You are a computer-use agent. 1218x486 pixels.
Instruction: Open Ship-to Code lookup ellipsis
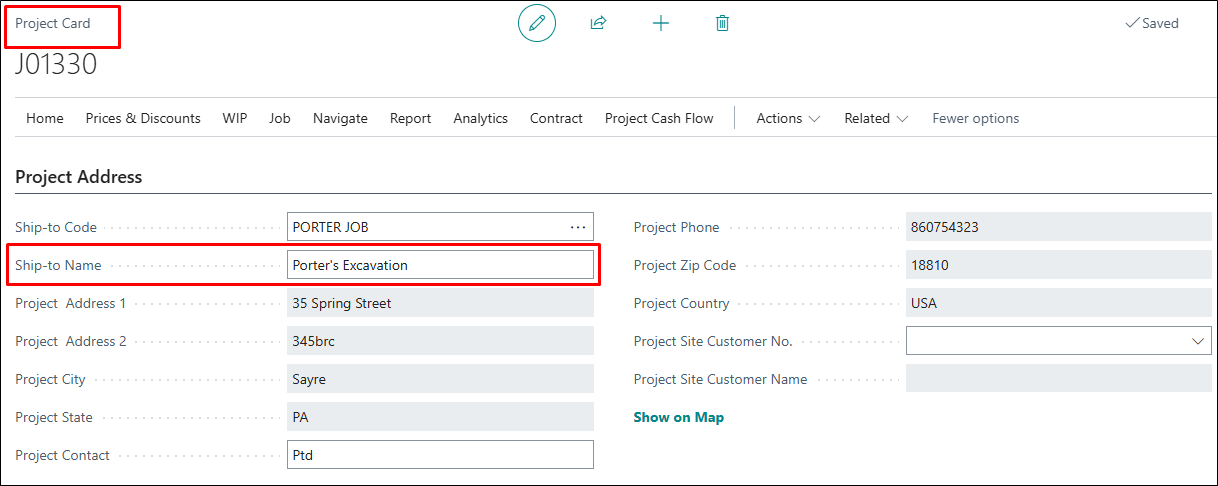(578, 227)
